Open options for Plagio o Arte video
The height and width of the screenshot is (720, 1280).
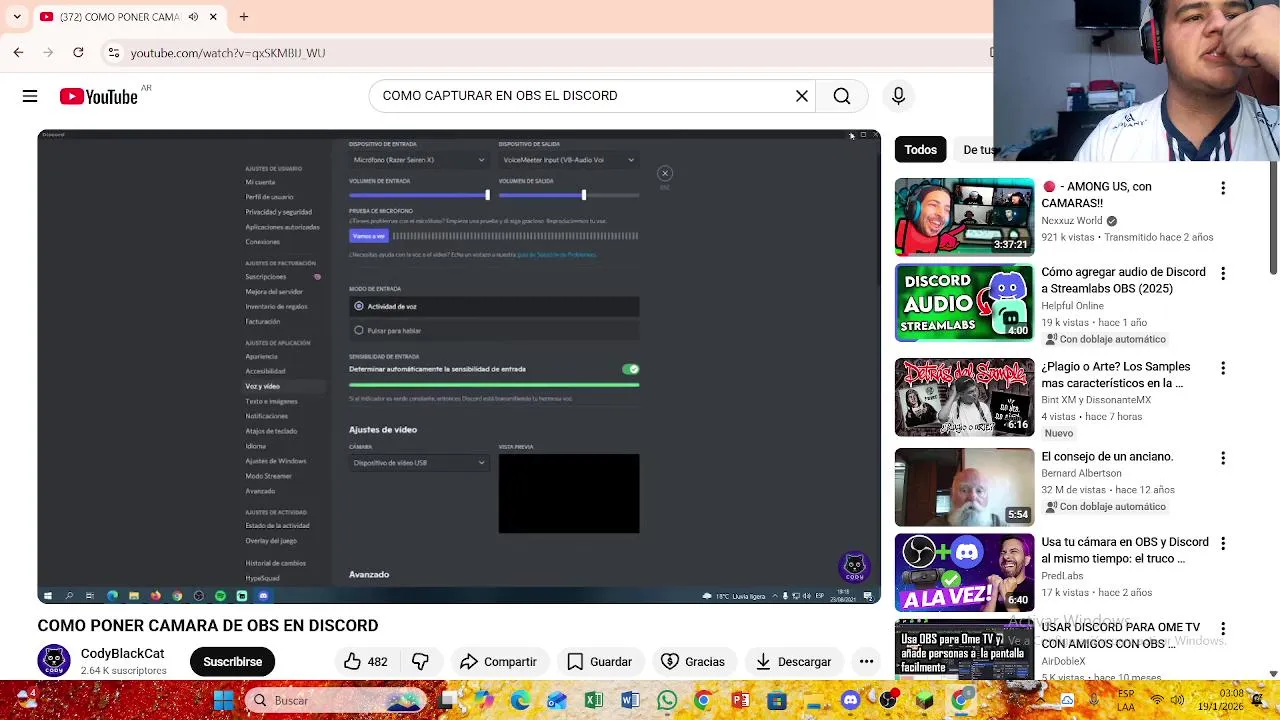tap(1223, 368)
